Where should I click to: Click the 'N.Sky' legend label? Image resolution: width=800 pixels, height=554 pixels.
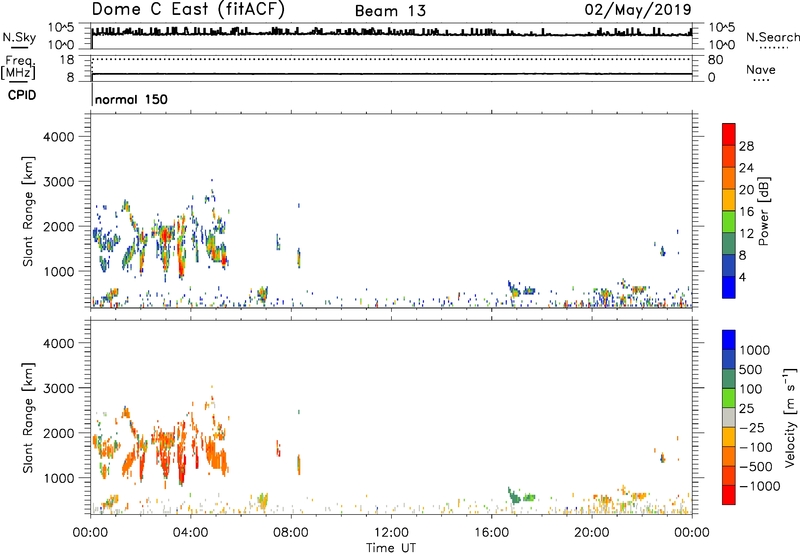(19, 37)
